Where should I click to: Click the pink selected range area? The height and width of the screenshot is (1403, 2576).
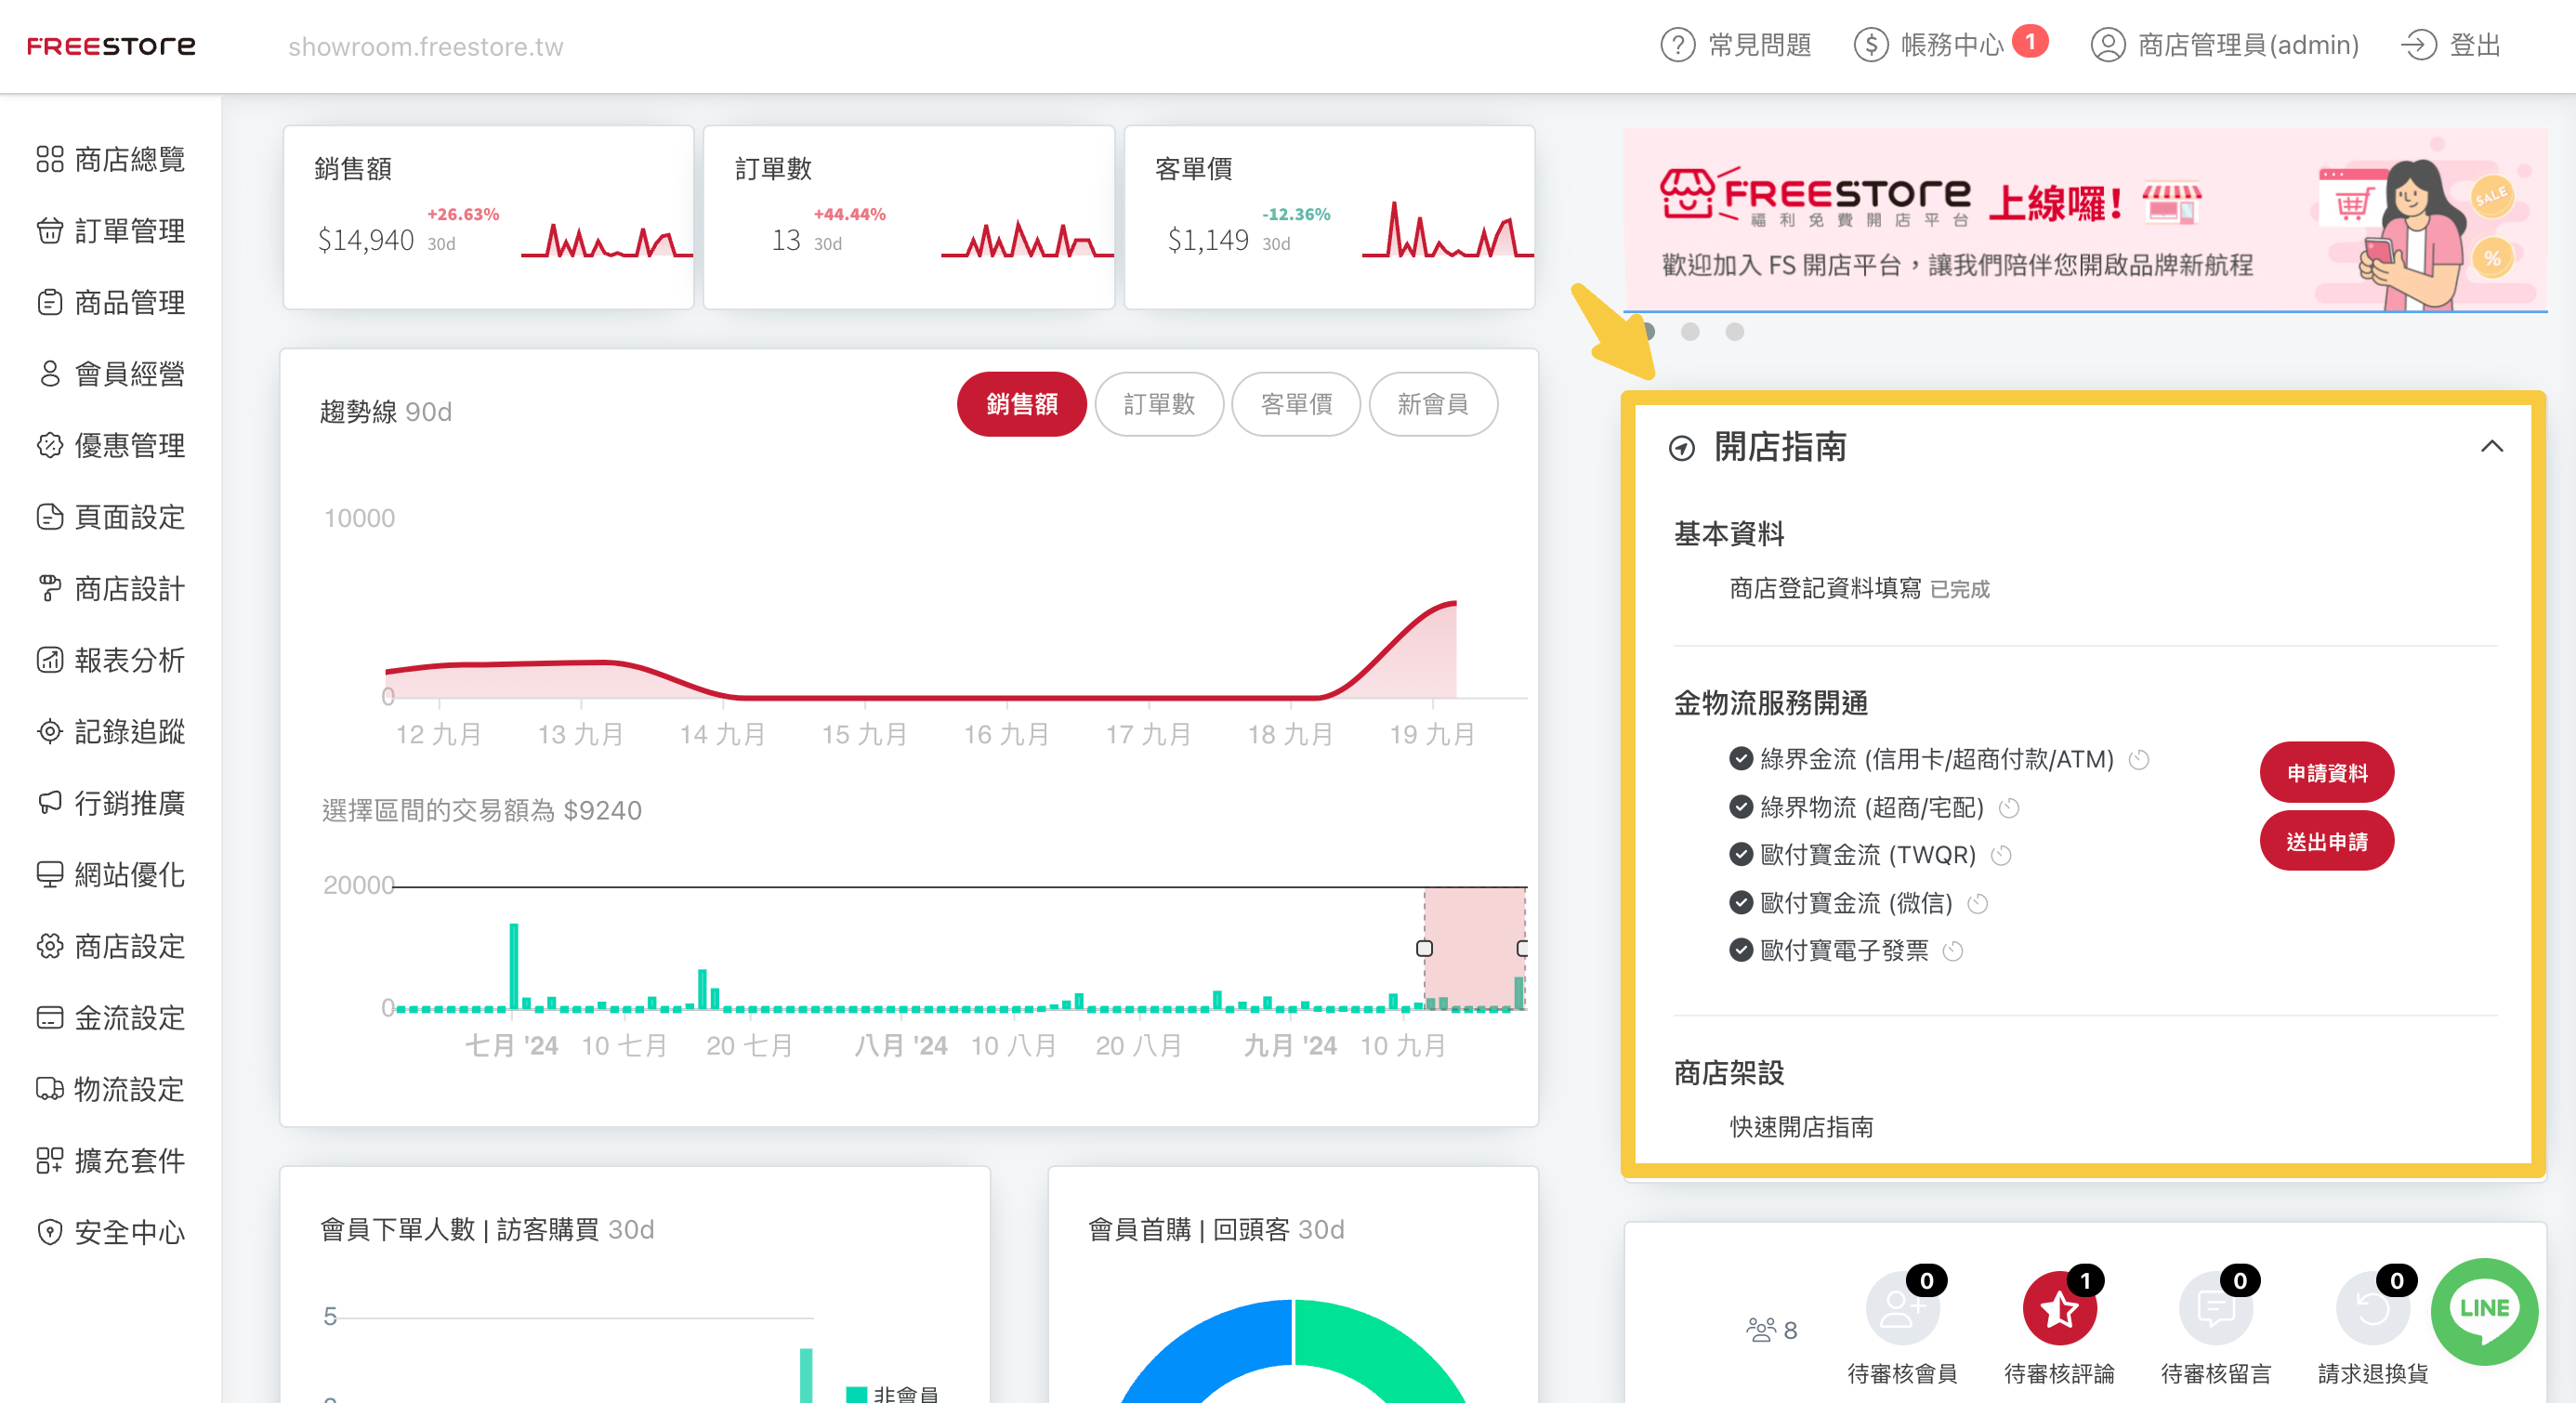tap(1474, 948)
